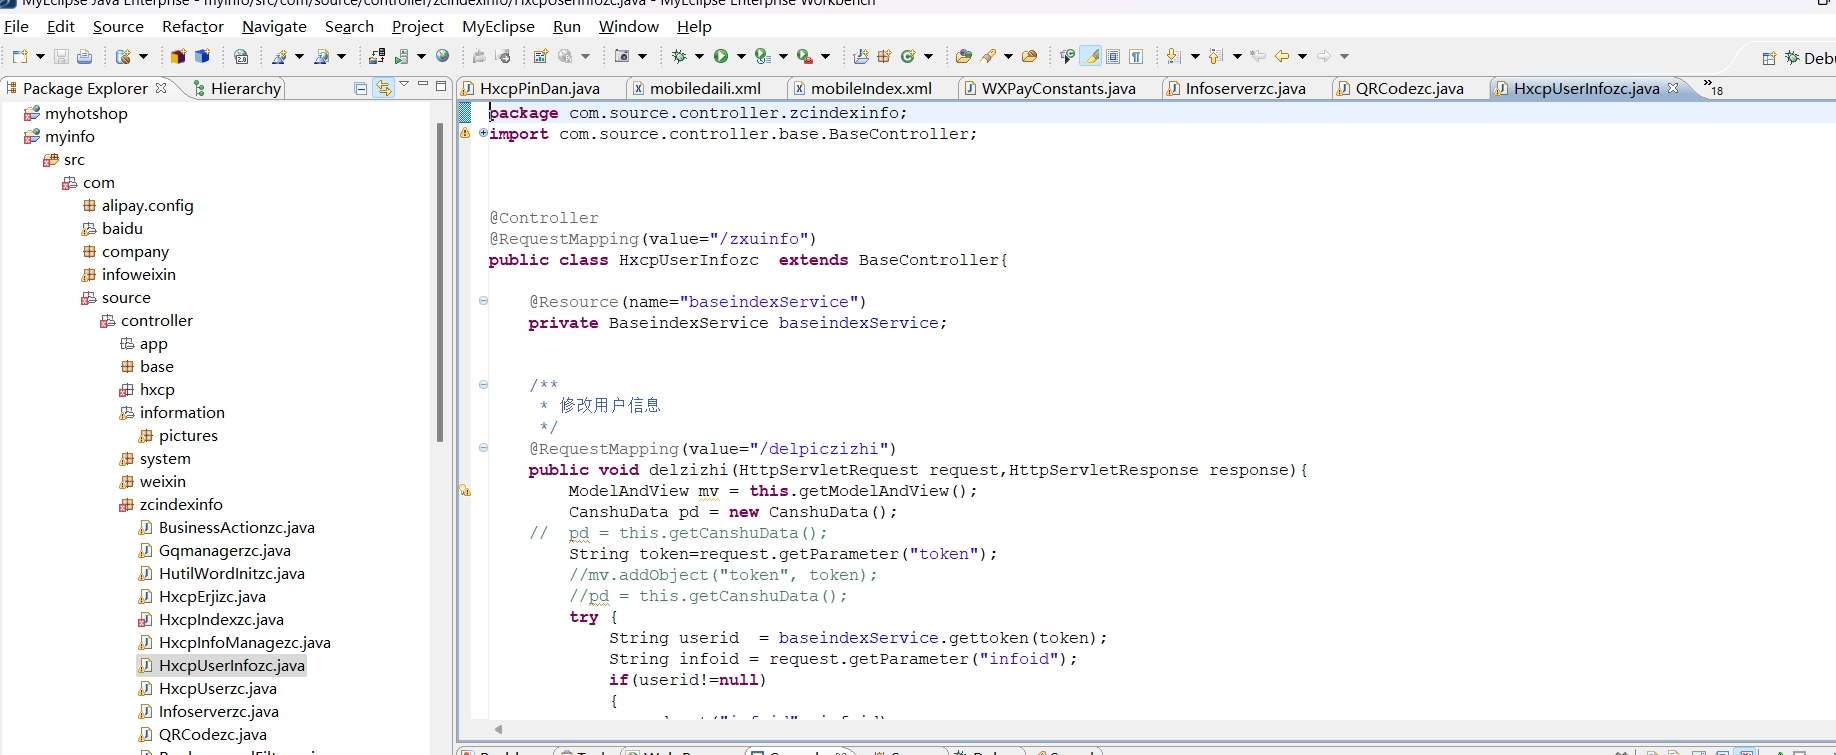Select Infoserverzc.java in Package Explorer
The image size is (1836, 755).
pos(218,712)
